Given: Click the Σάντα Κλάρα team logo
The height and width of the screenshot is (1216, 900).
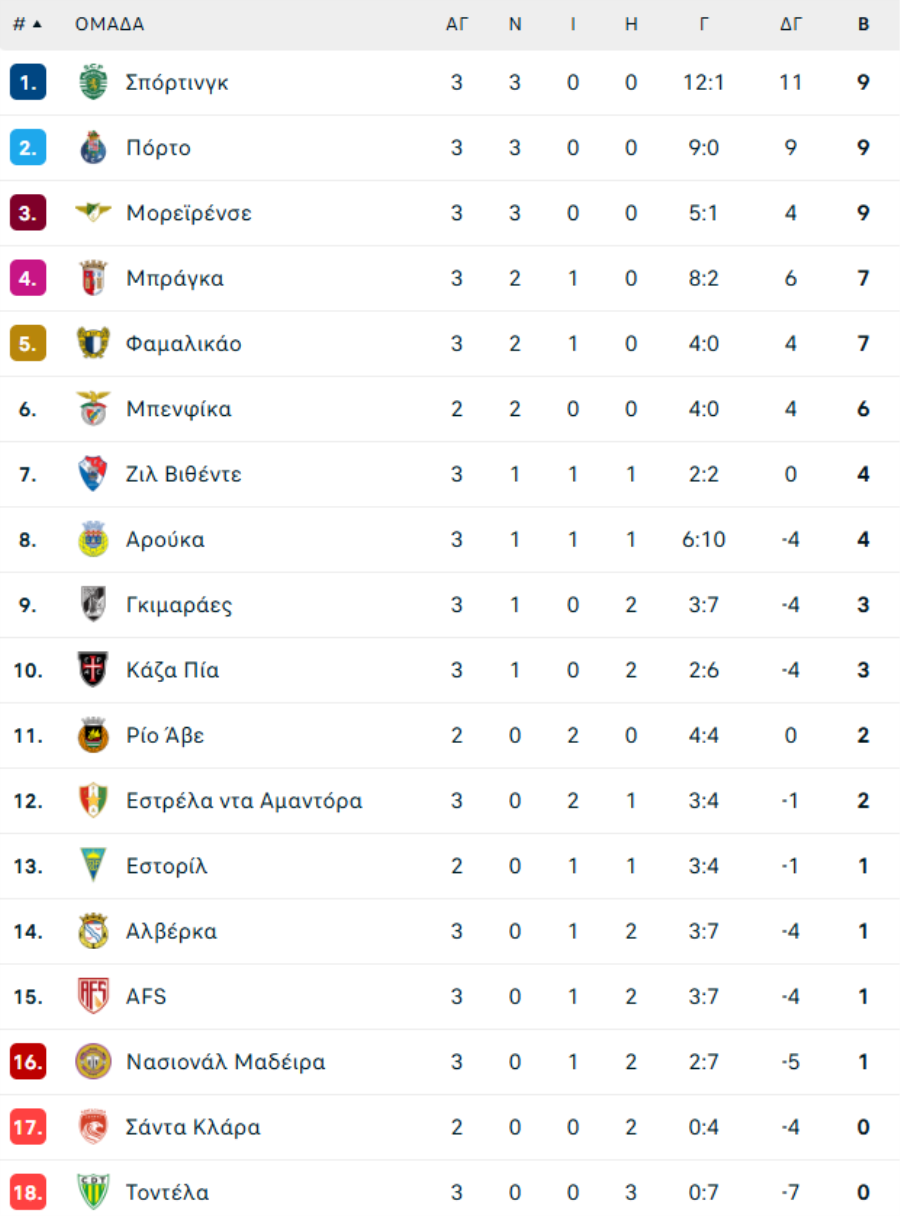Looking at the screenshot, I should [x=93, y=1127].
